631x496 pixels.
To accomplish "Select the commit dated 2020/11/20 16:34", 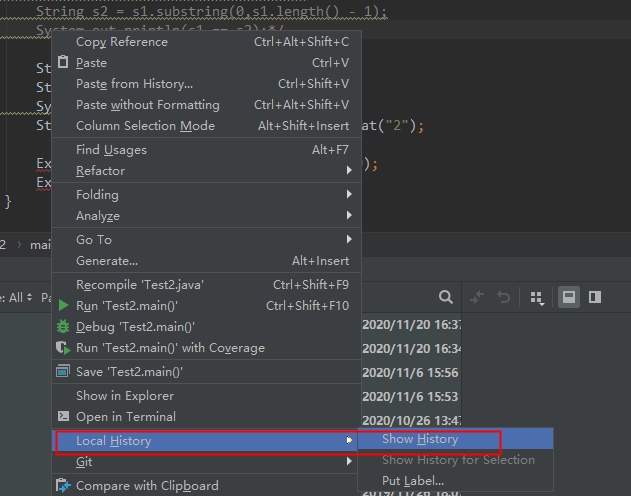I will [411, 348].
